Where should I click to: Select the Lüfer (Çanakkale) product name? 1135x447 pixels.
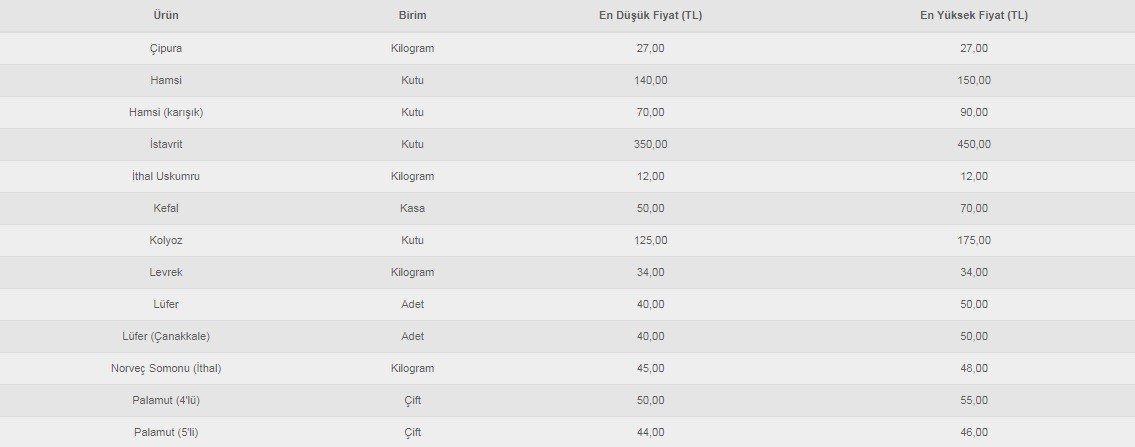(x=166, y=336)
